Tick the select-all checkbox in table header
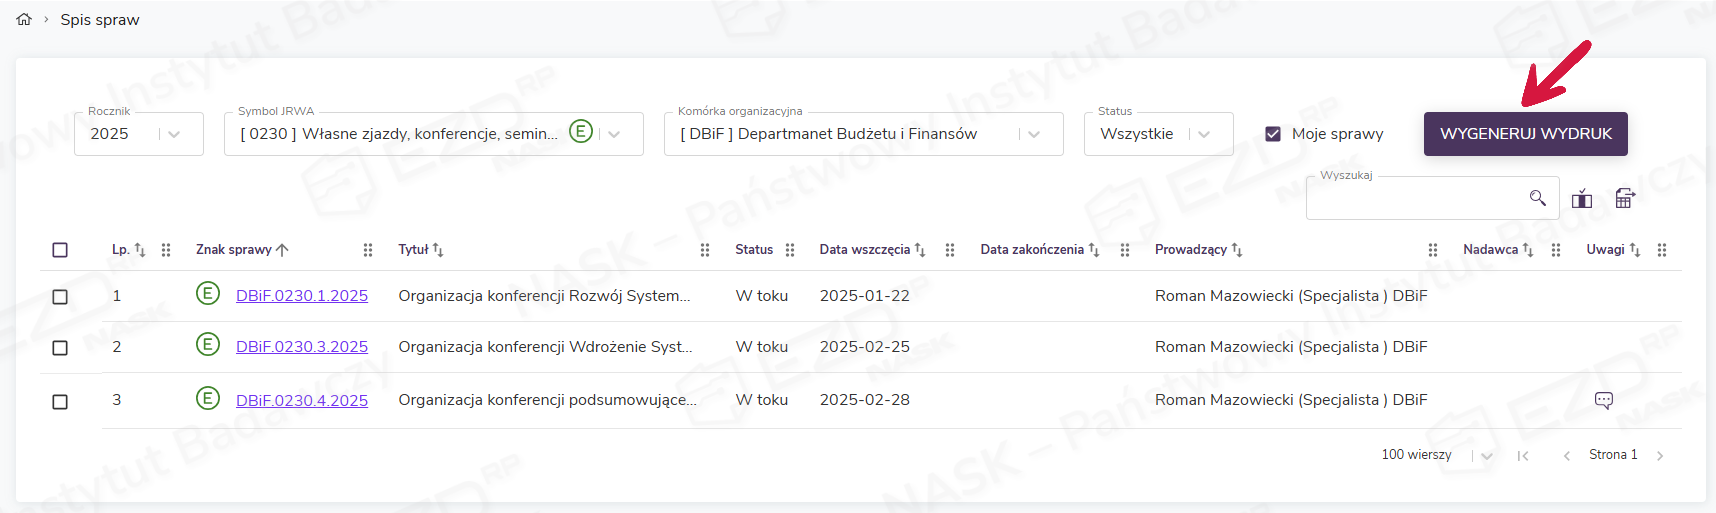This screenshot has height=513, width=1716. click(60, 250)
